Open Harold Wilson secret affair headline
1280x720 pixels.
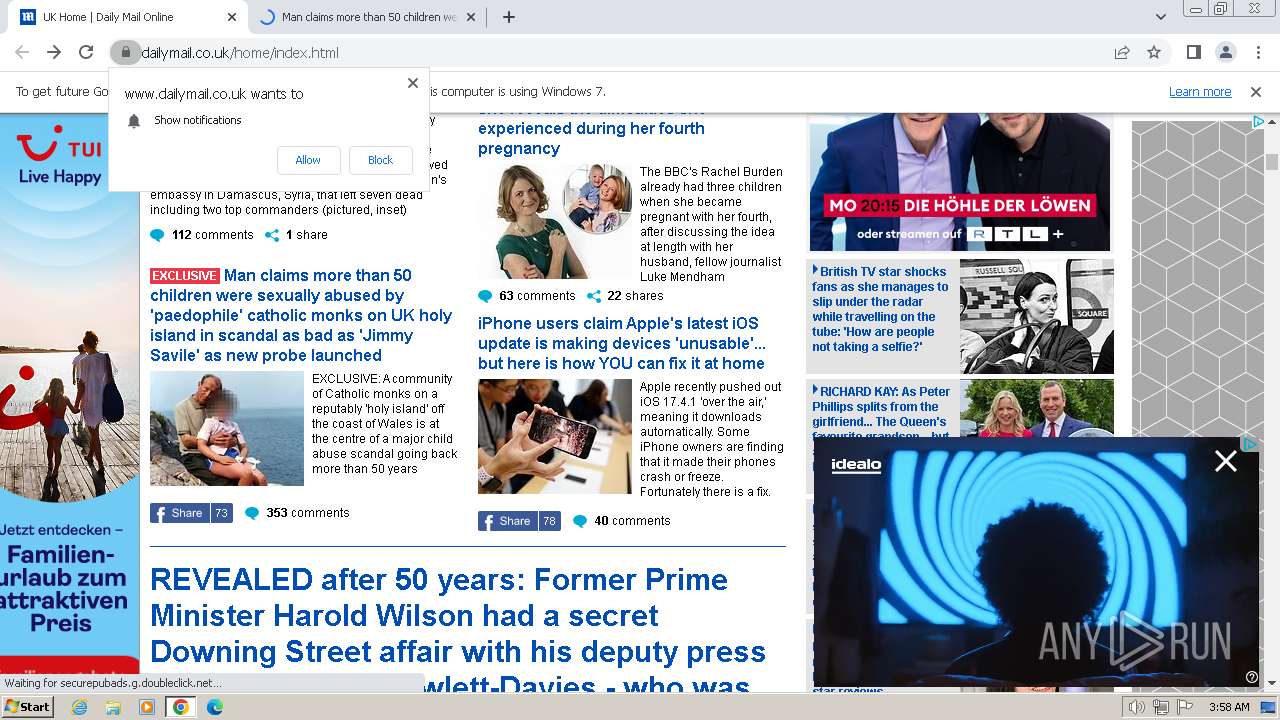tap(458, 630)
